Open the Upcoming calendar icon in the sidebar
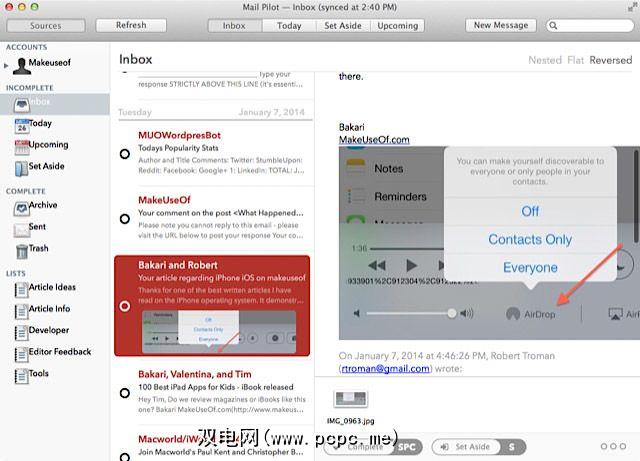The width and height of the screenshot is (640, 461). pyautogui.click(x=22, y=148)
